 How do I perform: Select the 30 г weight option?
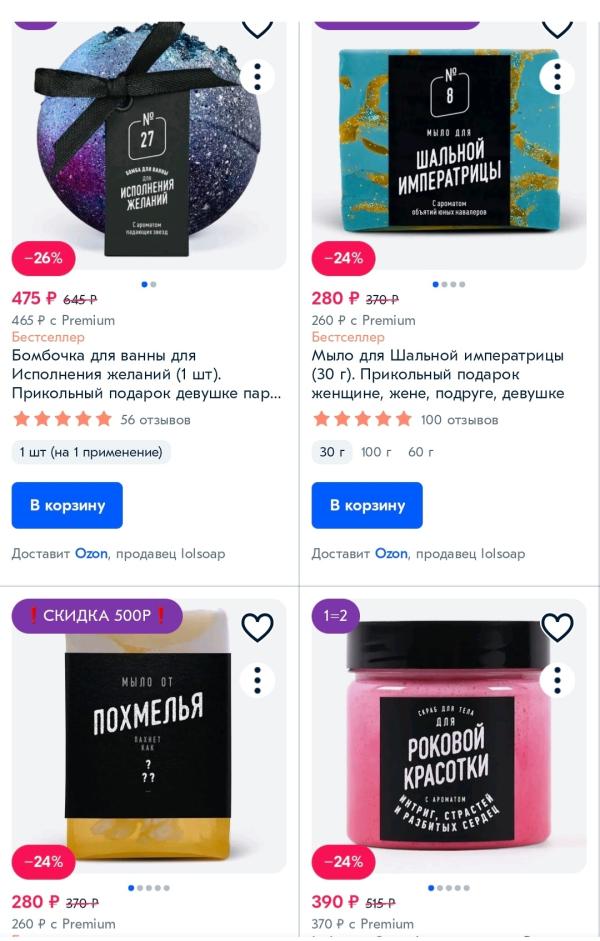point(332,452)
